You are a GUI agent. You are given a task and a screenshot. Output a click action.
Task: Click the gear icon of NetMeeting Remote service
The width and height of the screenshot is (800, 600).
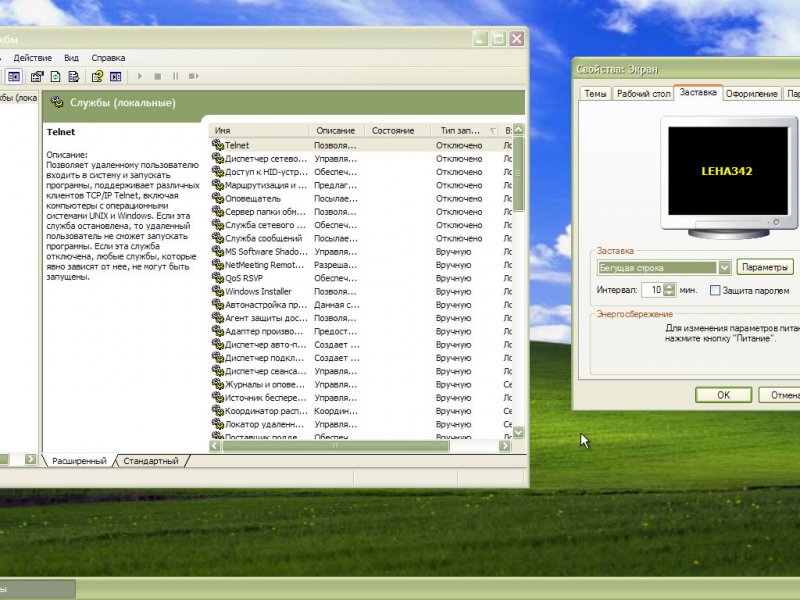pos(218,264)
